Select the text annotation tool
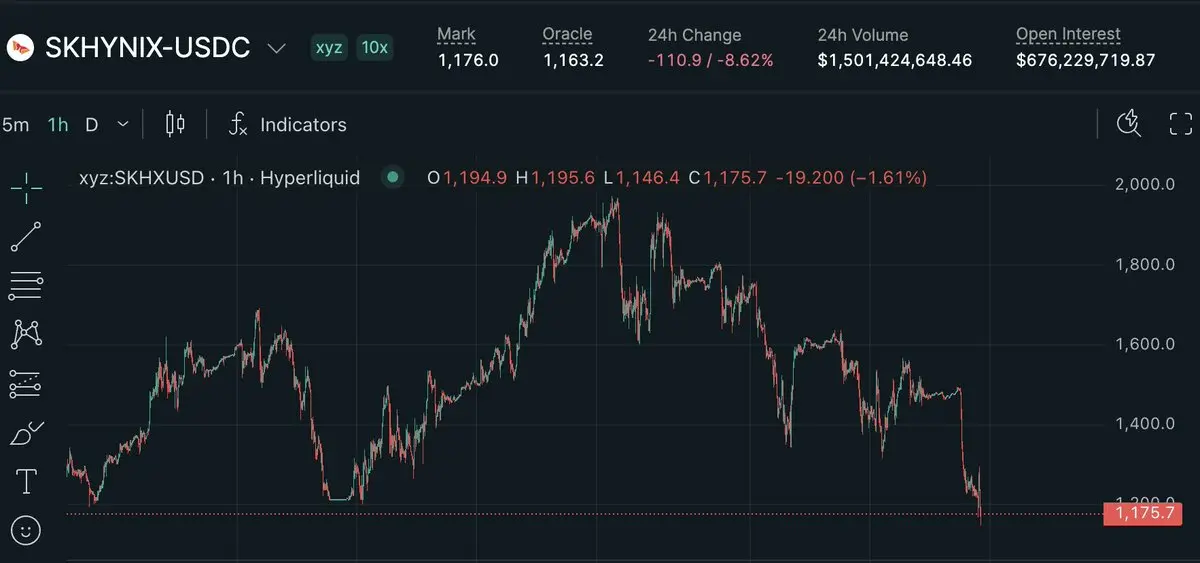The height and width of the screenshot is (563, 1200). (26, 483)
